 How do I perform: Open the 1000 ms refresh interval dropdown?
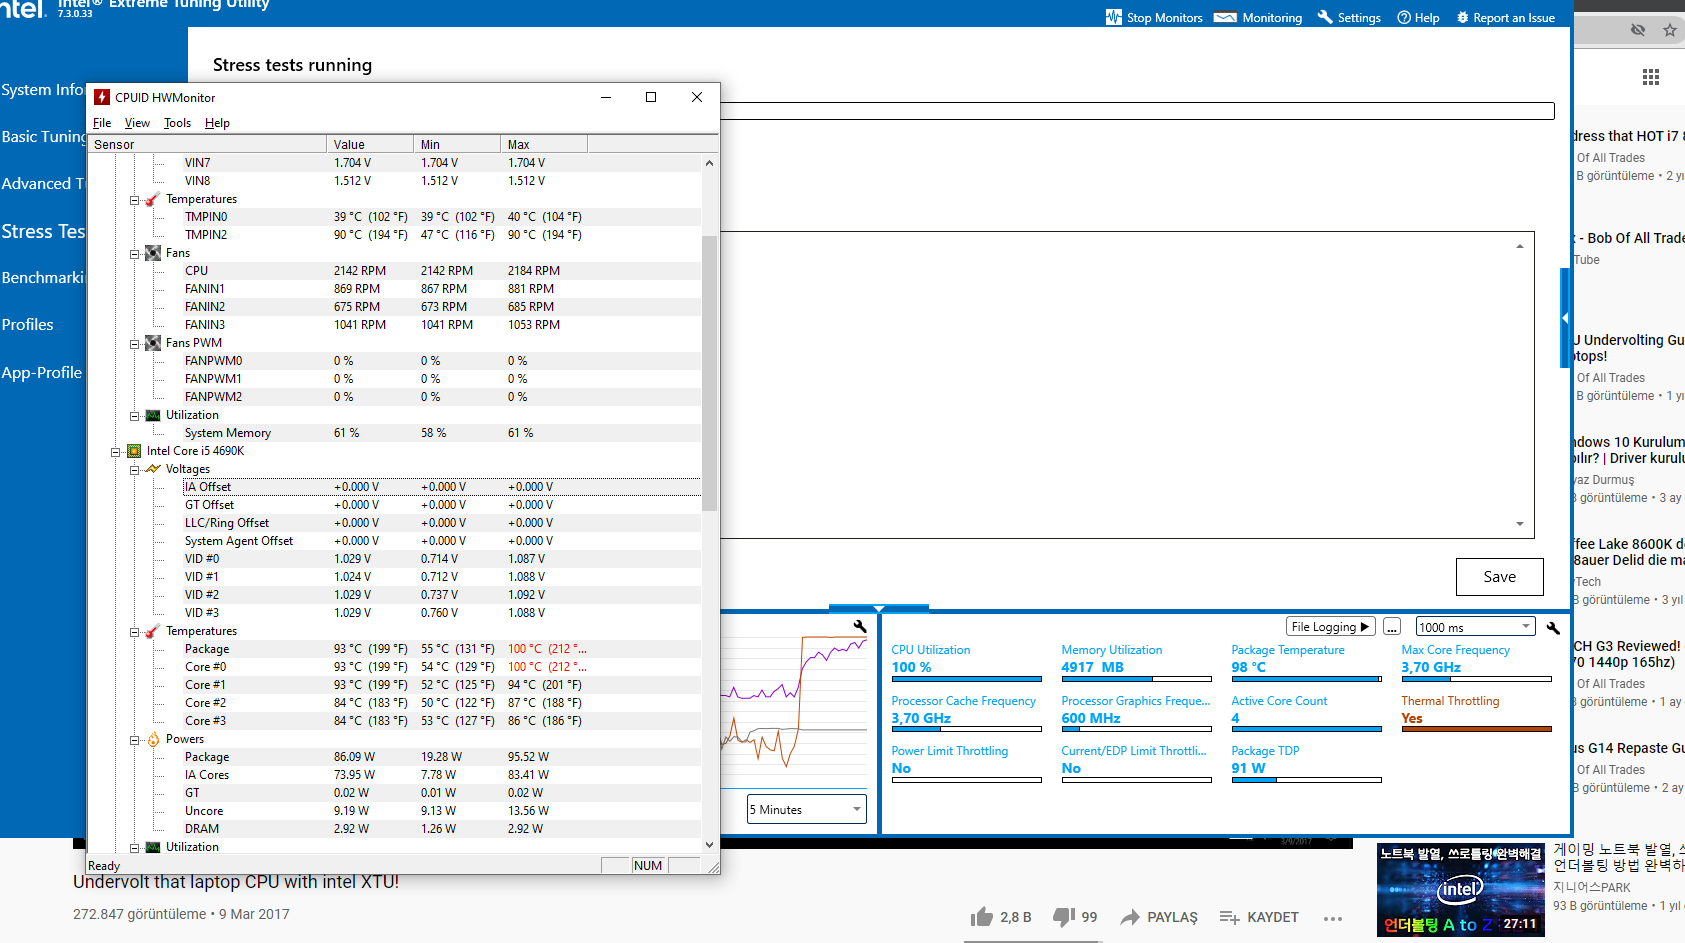[1474, 627]
